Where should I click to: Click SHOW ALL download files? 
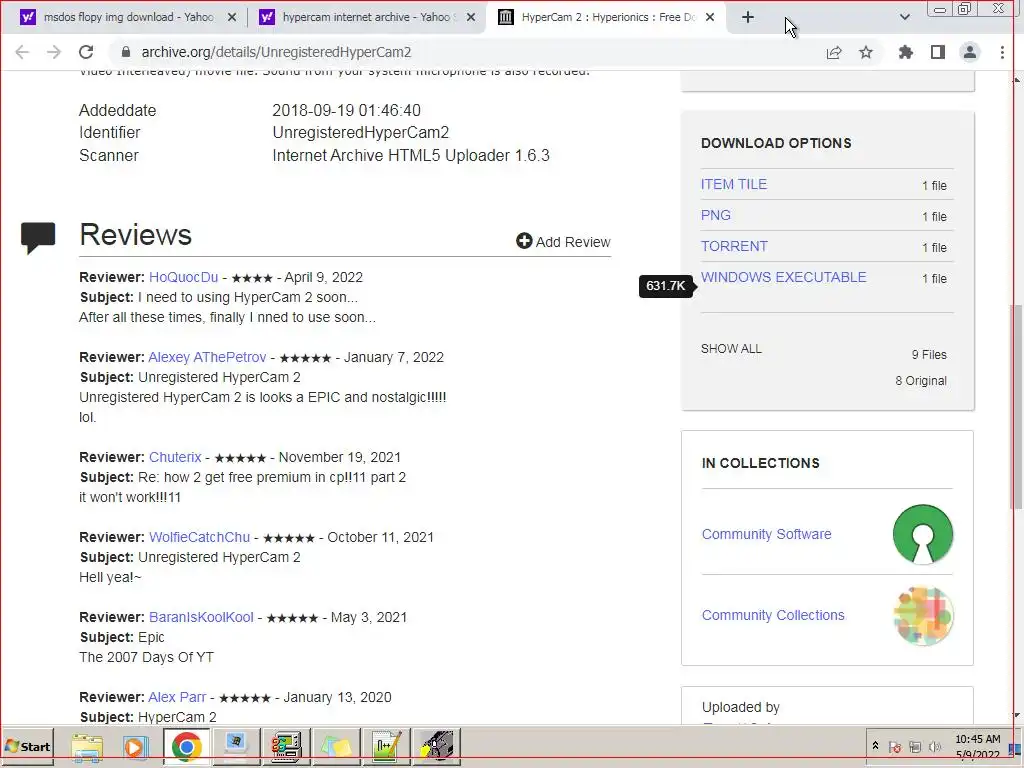[x=731, y=349]
